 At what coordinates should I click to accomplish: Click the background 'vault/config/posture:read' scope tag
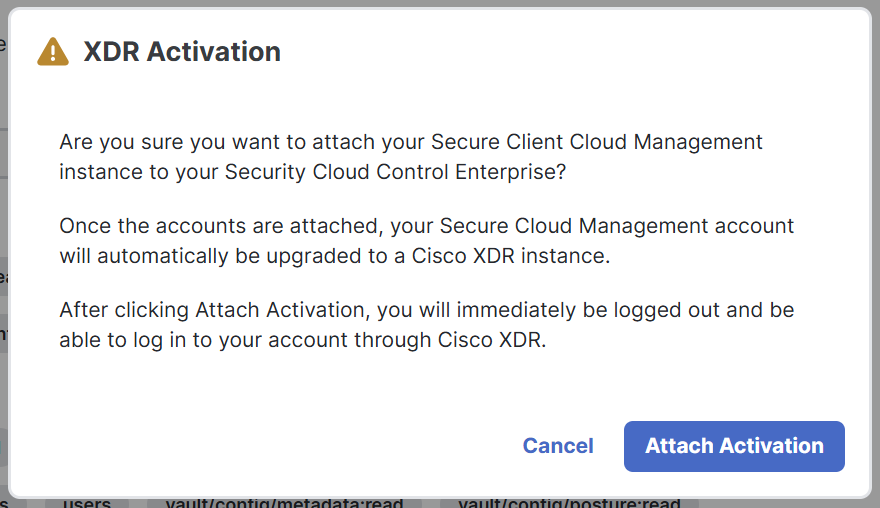(x=569, y=502)
